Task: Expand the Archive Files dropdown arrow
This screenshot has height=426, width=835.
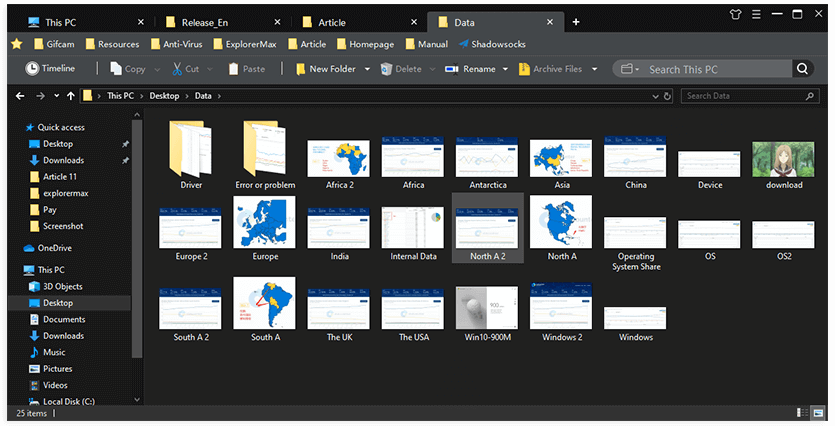Action: (x=594, y=69)
